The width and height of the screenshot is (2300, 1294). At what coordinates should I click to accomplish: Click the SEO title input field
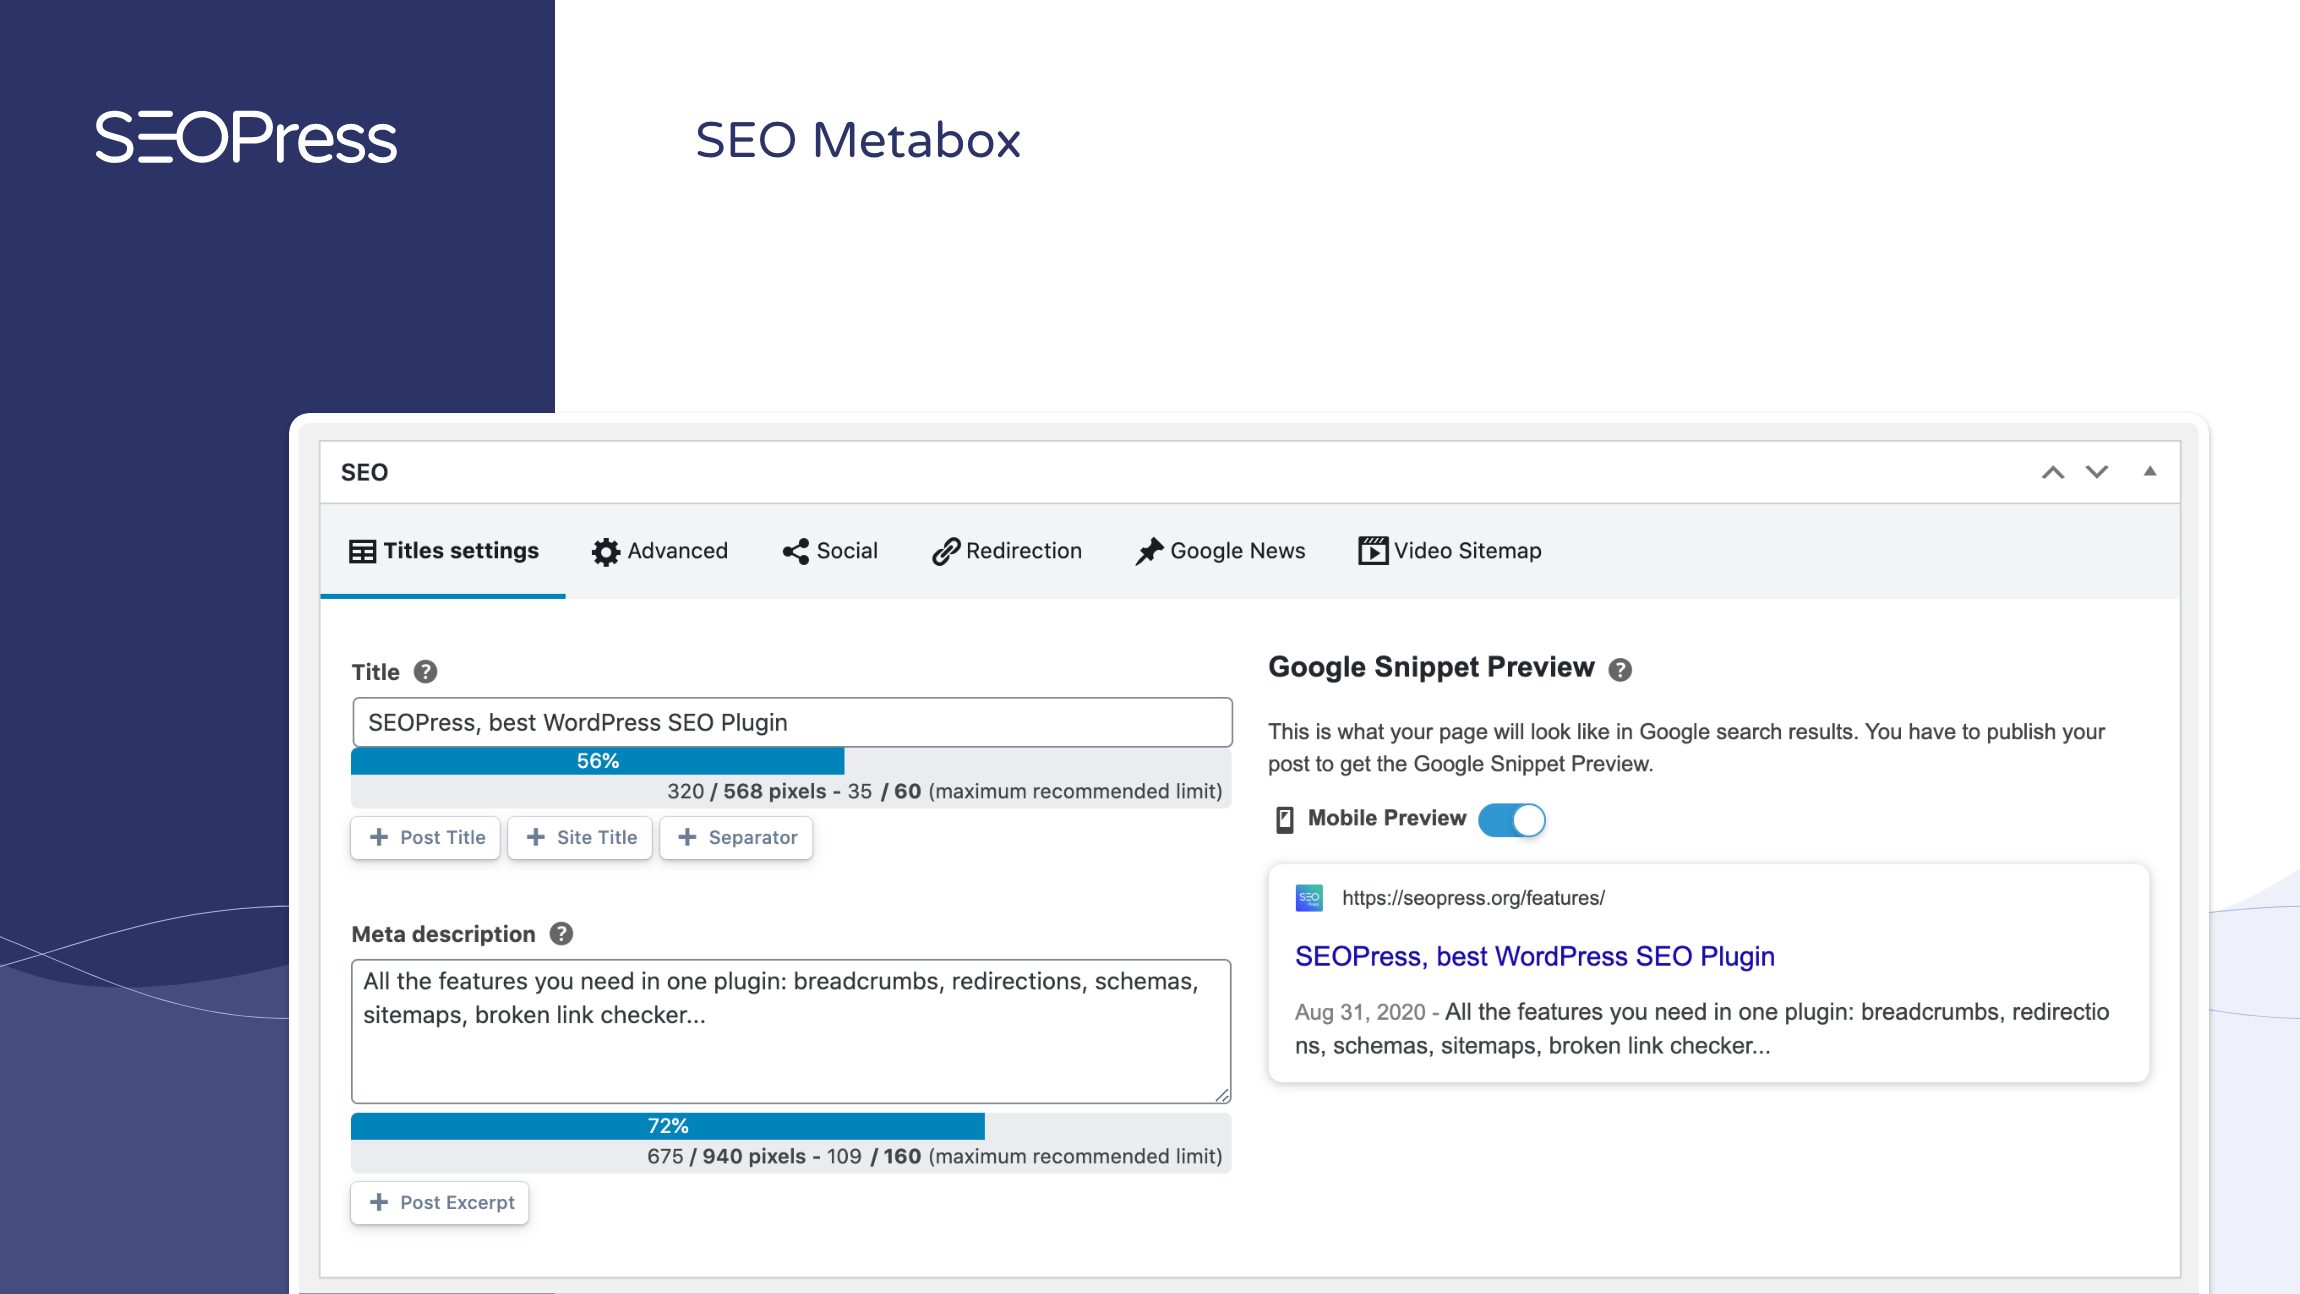pyautogui.click(x=791, y=722)
